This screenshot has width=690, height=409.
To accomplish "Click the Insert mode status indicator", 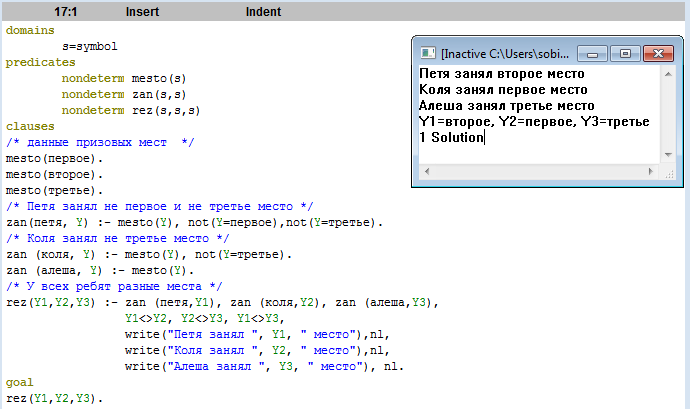I will (142, 12).
